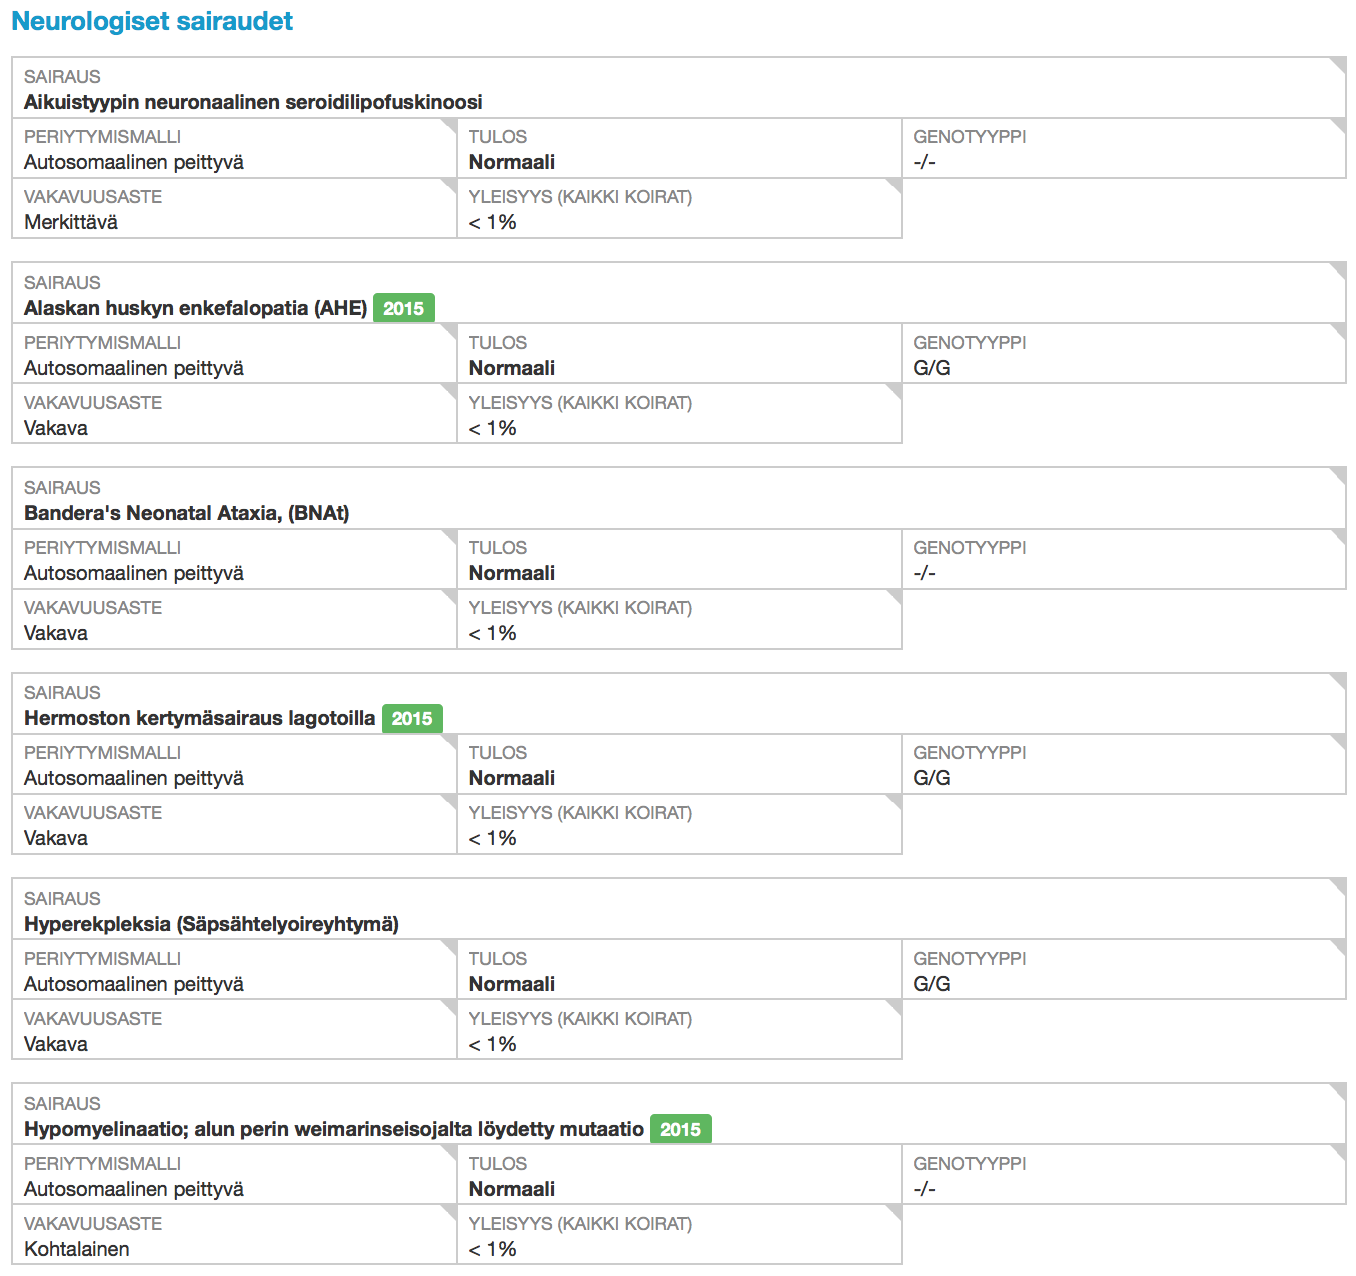This screenshot has height=1276, width=1356.
Task: Click corner marker of Yleisyys cell for Alaskan huskyn enkefalopatia
Action: [x=894, y=391]
